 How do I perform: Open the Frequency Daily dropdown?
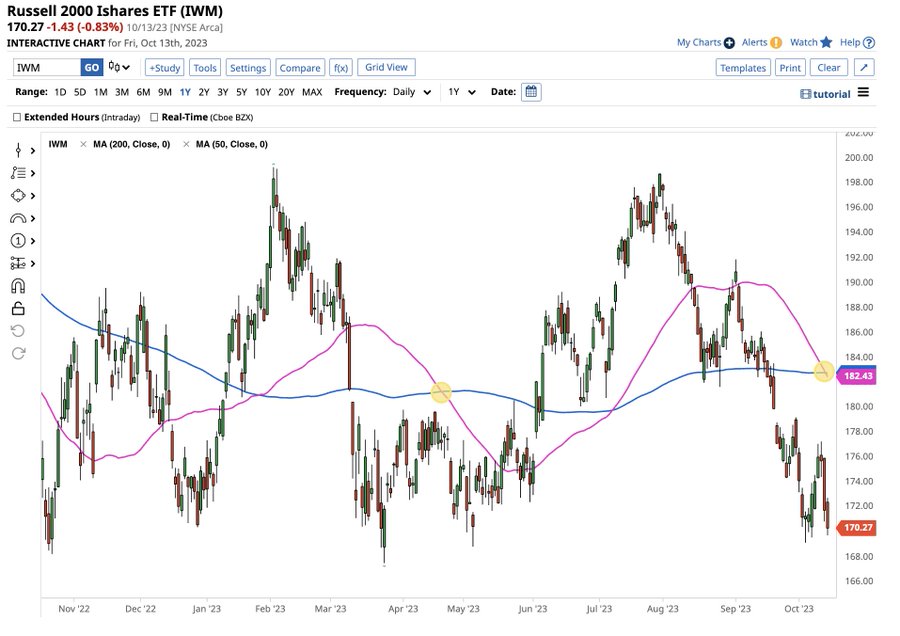(x=412, y=92)
